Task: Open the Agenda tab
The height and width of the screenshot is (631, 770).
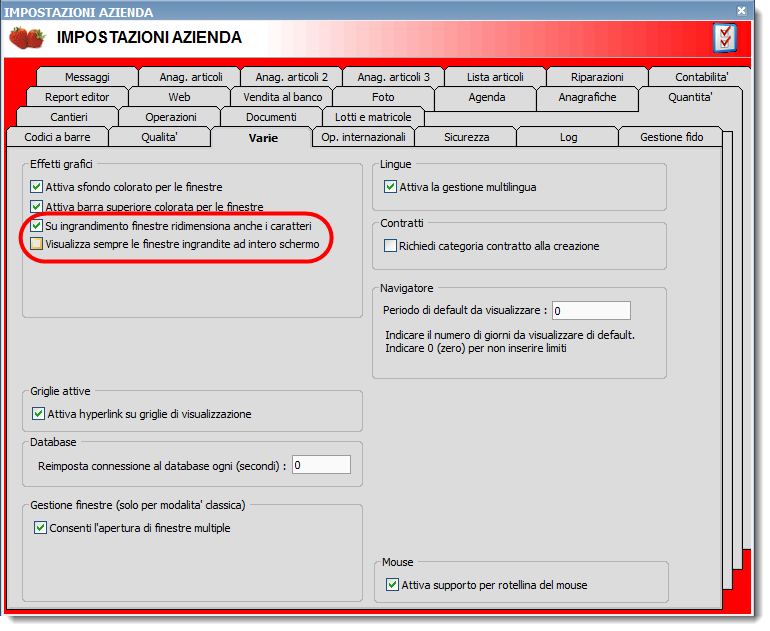Action: pos(487,97)
